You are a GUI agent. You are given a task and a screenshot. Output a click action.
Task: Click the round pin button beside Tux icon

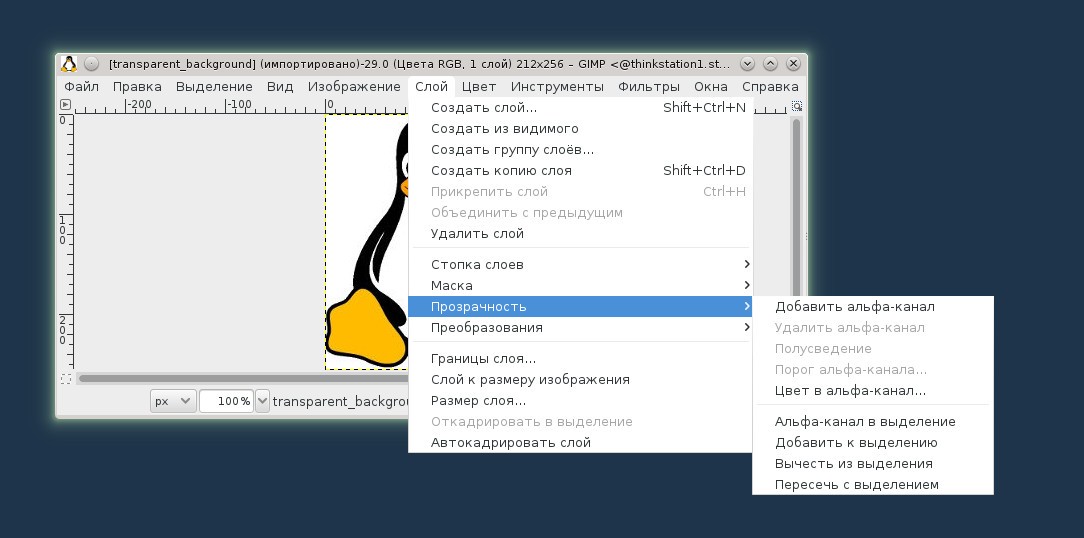coord(91,64)
